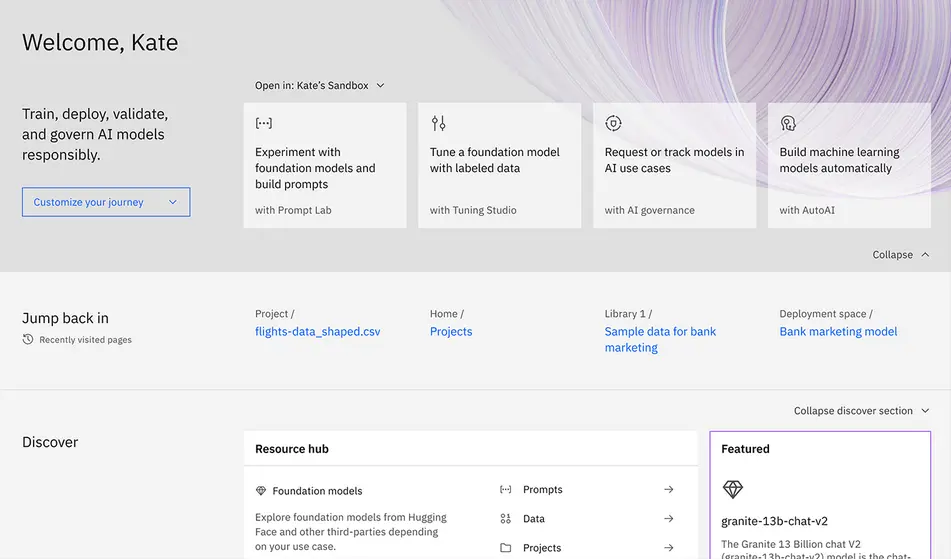Click the Featured card heading
Image resolution: width=951 pixels, height=559 pixels.
pyautogui.click(x=745, y=449)
